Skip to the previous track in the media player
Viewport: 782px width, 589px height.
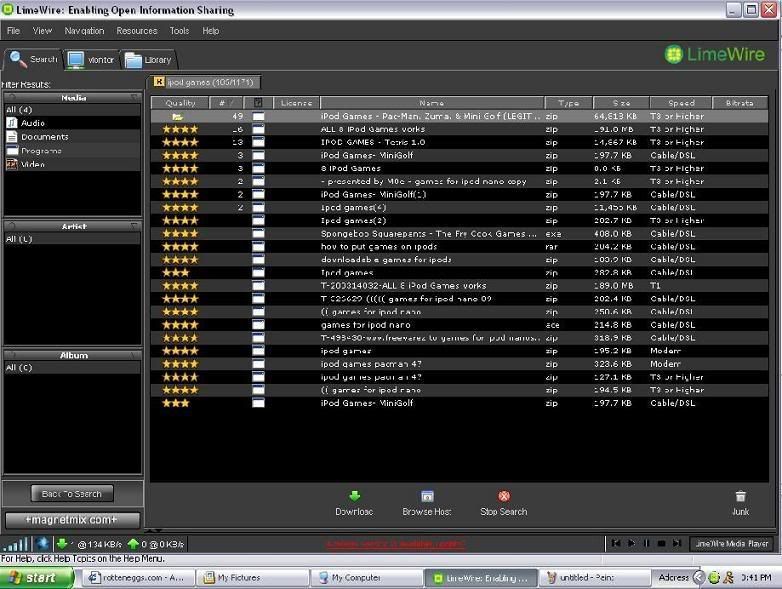point(616,543)
